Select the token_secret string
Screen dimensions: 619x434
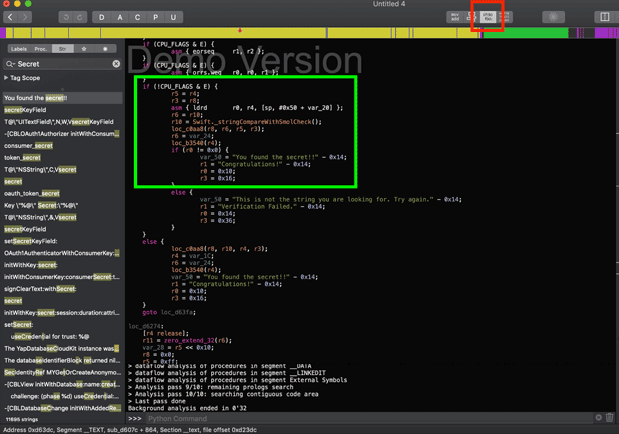tap(62, 158)
